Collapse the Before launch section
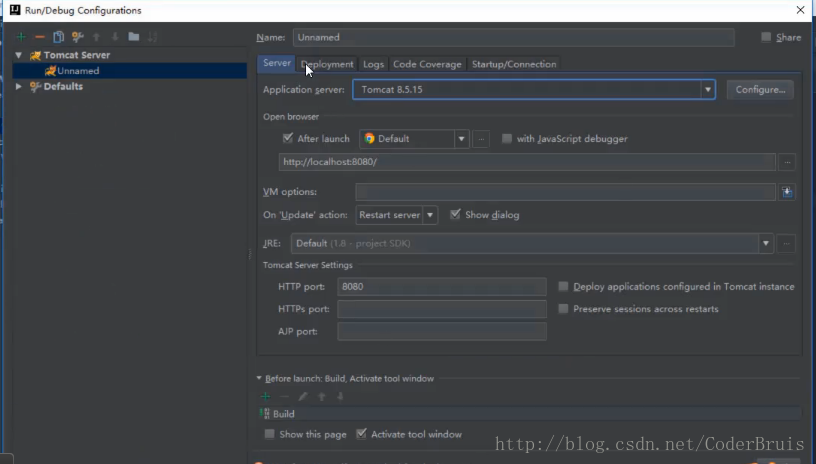816x464 pixels. coord(259,378)
